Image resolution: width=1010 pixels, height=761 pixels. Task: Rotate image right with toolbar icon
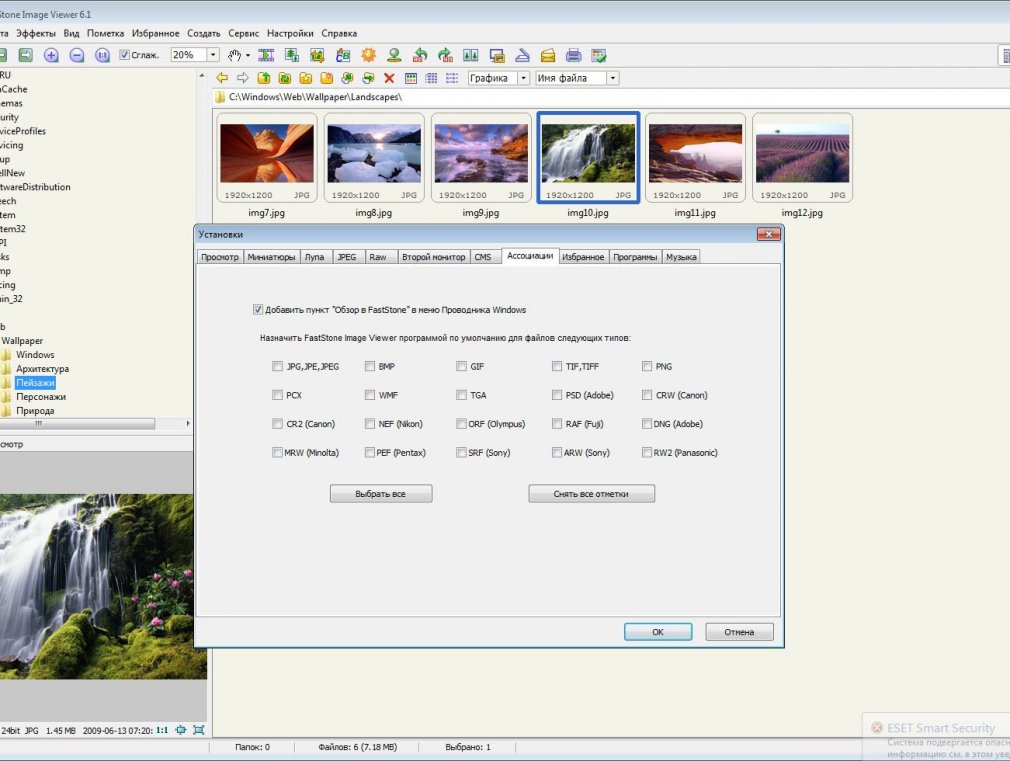coord(445,55)
